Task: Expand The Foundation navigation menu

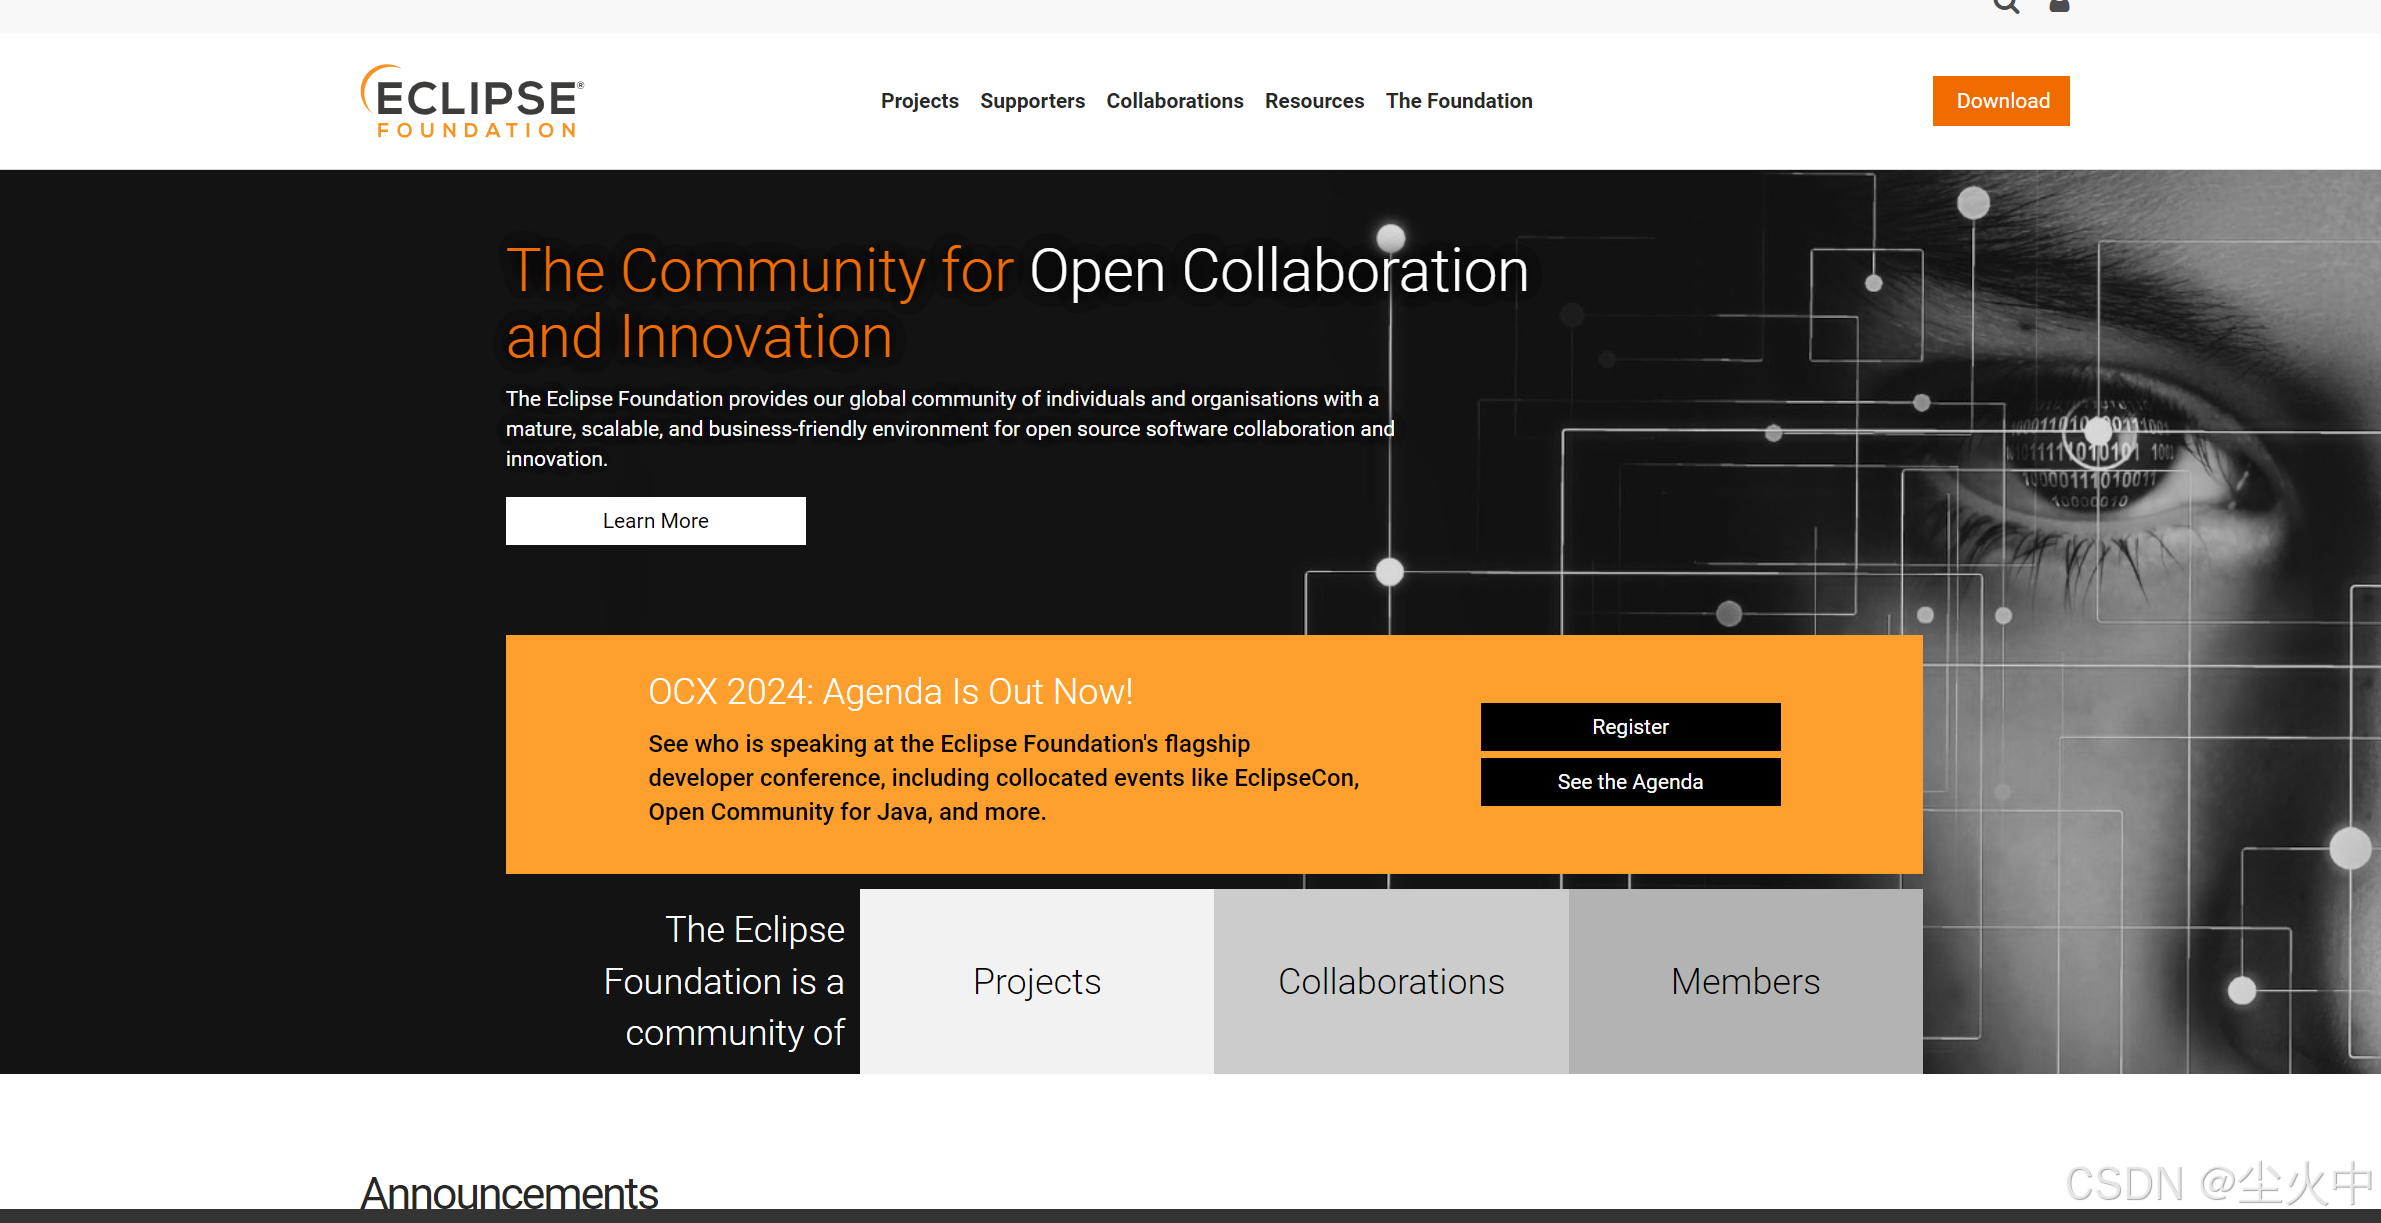Action: click(x=1458, y=101)
